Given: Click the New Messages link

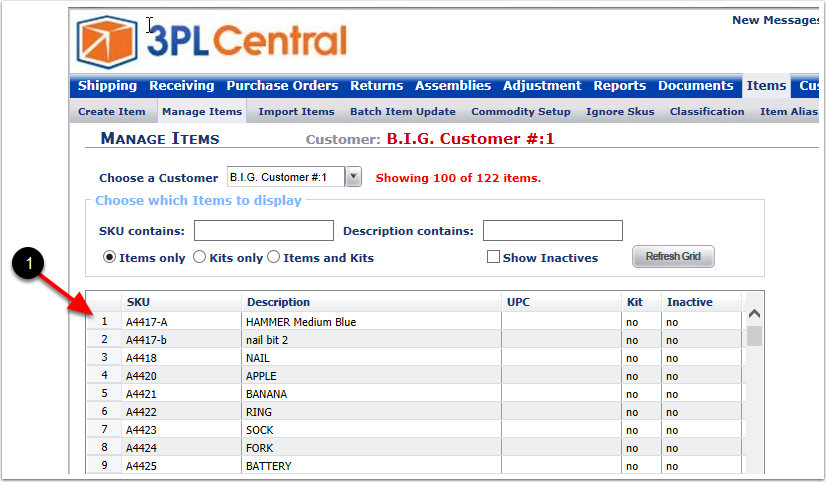Looking at the screenshot, I should [776, 20].
